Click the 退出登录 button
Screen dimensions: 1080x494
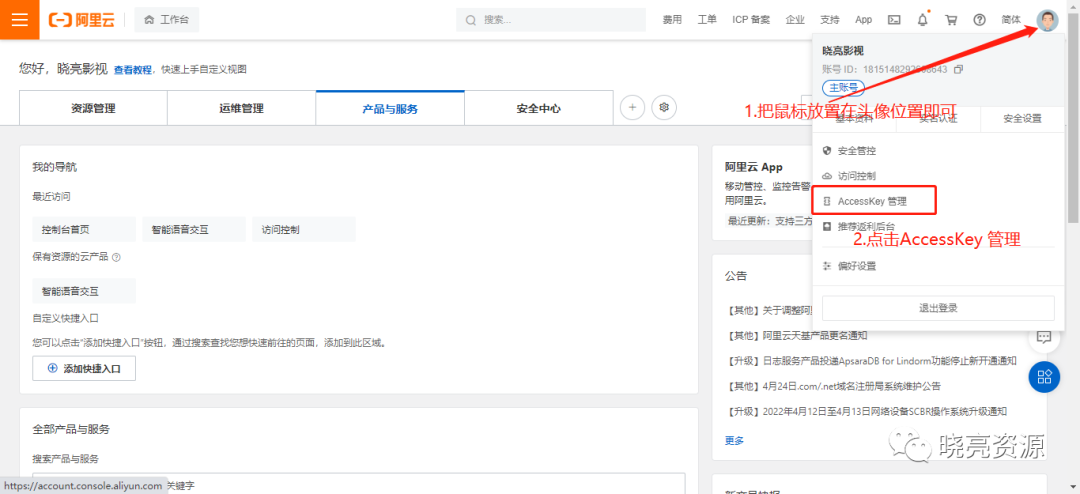[938, 308]
